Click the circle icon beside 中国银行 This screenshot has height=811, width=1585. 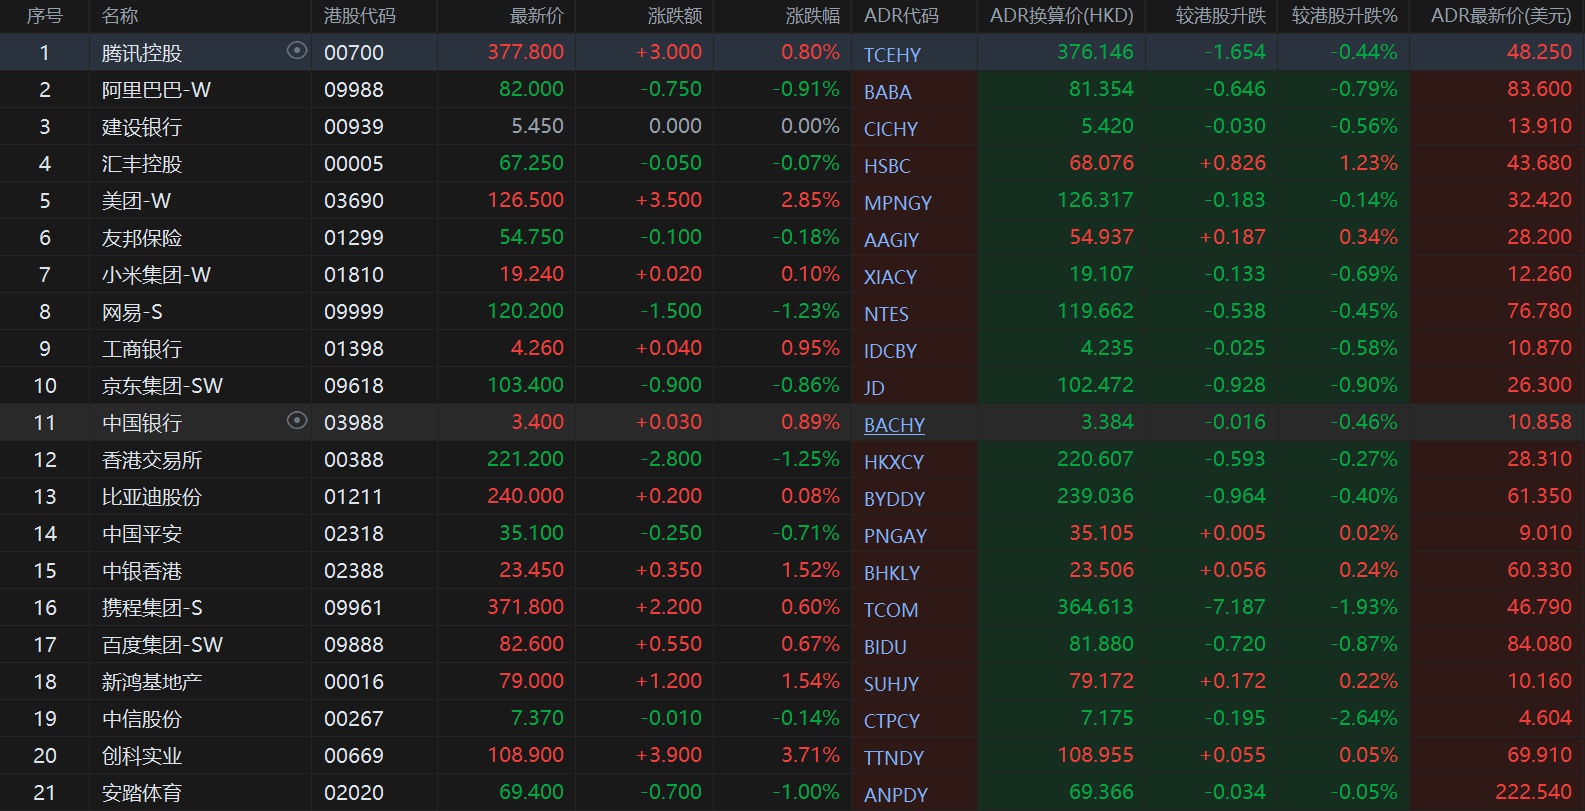(x=297, y=421)
